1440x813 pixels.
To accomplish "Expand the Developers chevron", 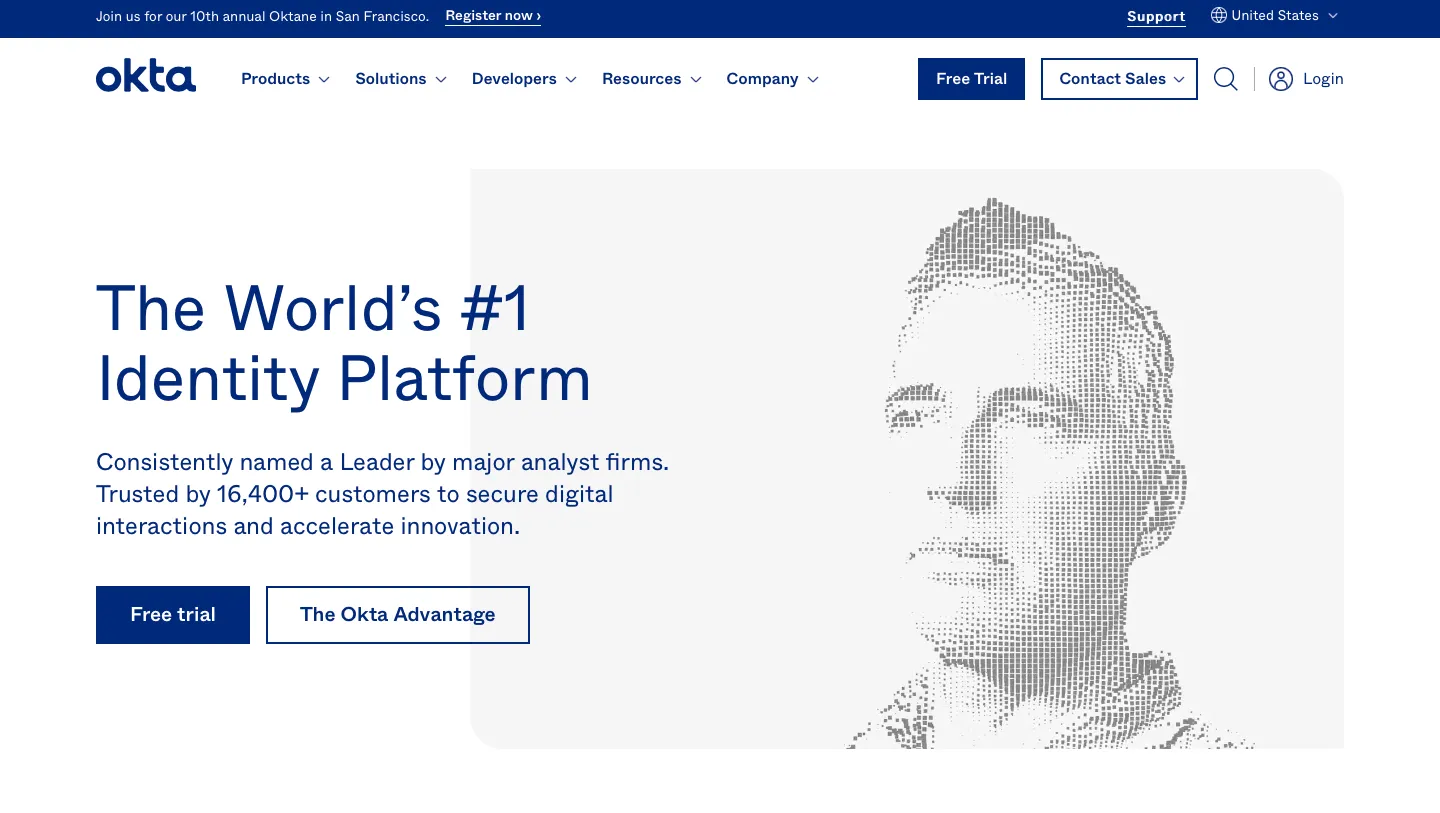I will tap(571, 80).
